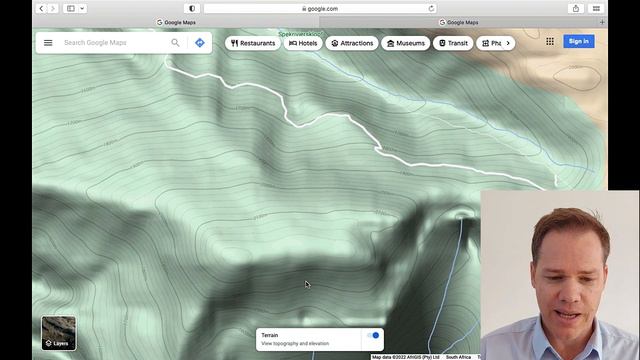Open the sidebar dropdown arrow
Viewport: 640px width, 360px height.
click(82, 9)
